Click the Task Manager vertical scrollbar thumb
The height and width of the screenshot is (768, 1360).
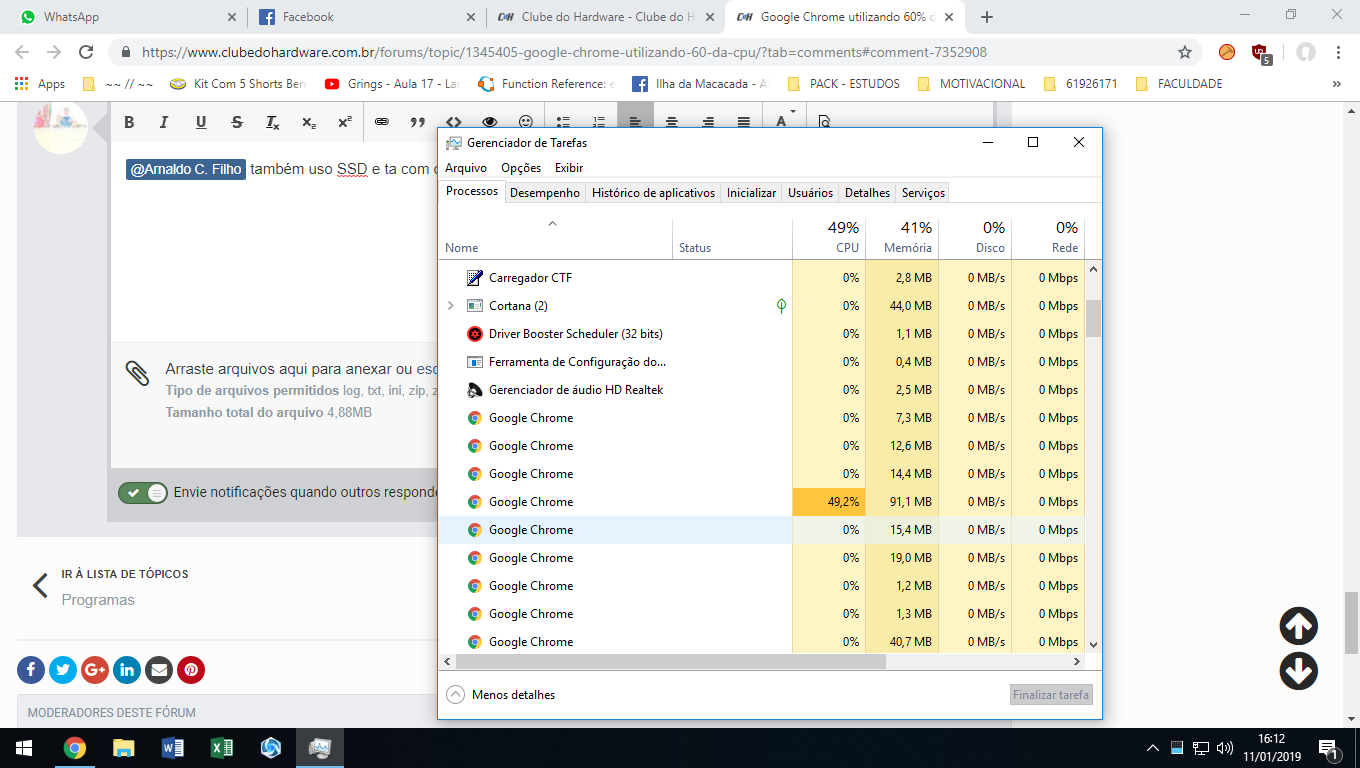tap(1093, 318)
